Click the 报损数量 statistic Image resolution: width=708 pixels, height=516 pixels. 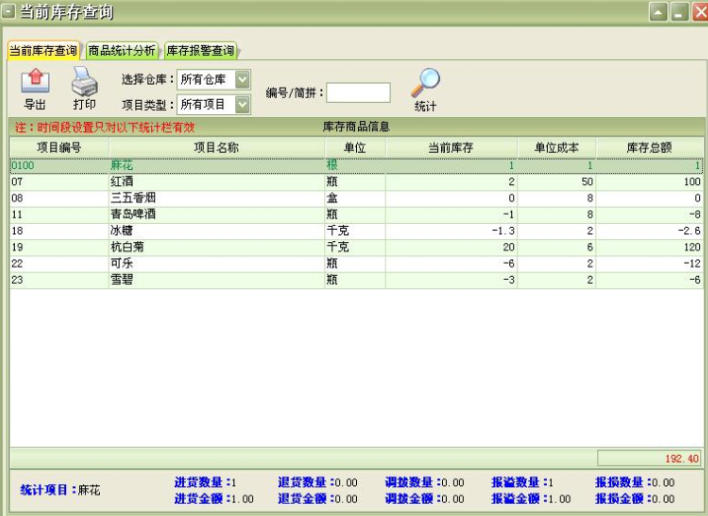click(635, 482)
